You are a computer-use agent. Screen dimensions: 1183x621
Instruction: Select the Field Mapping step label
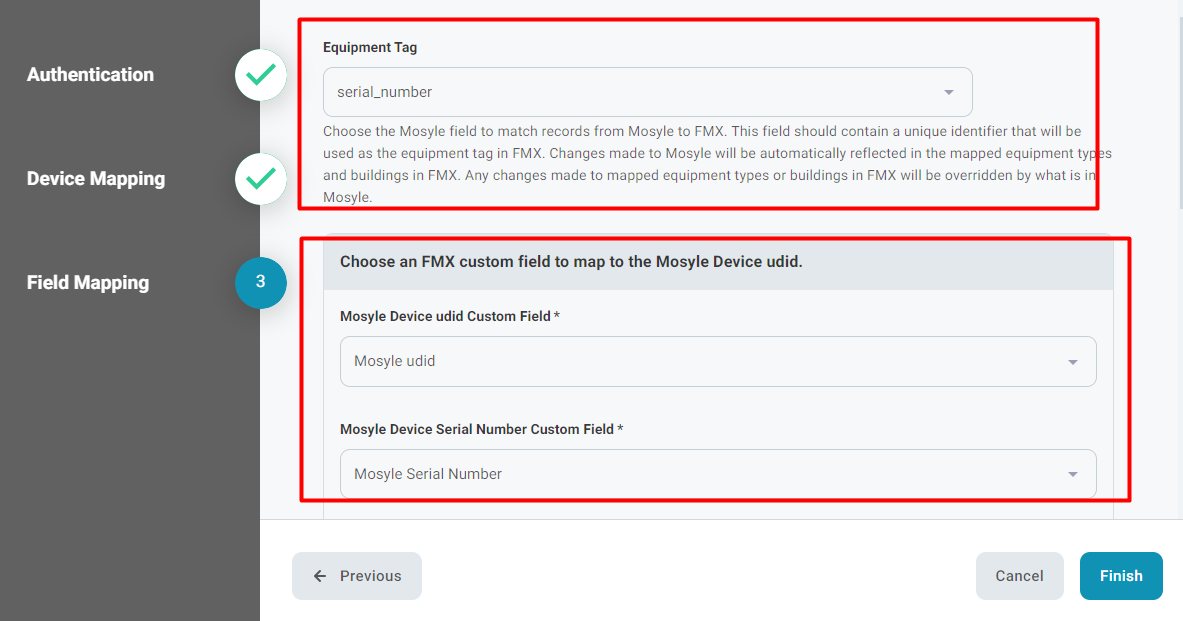point(88,283)
